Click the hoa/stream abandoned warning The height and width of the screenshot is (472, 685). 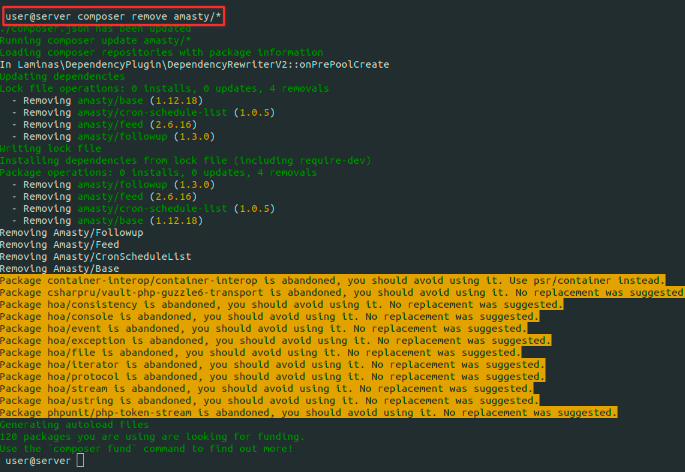pyautogui.click(x=266, y=389)
